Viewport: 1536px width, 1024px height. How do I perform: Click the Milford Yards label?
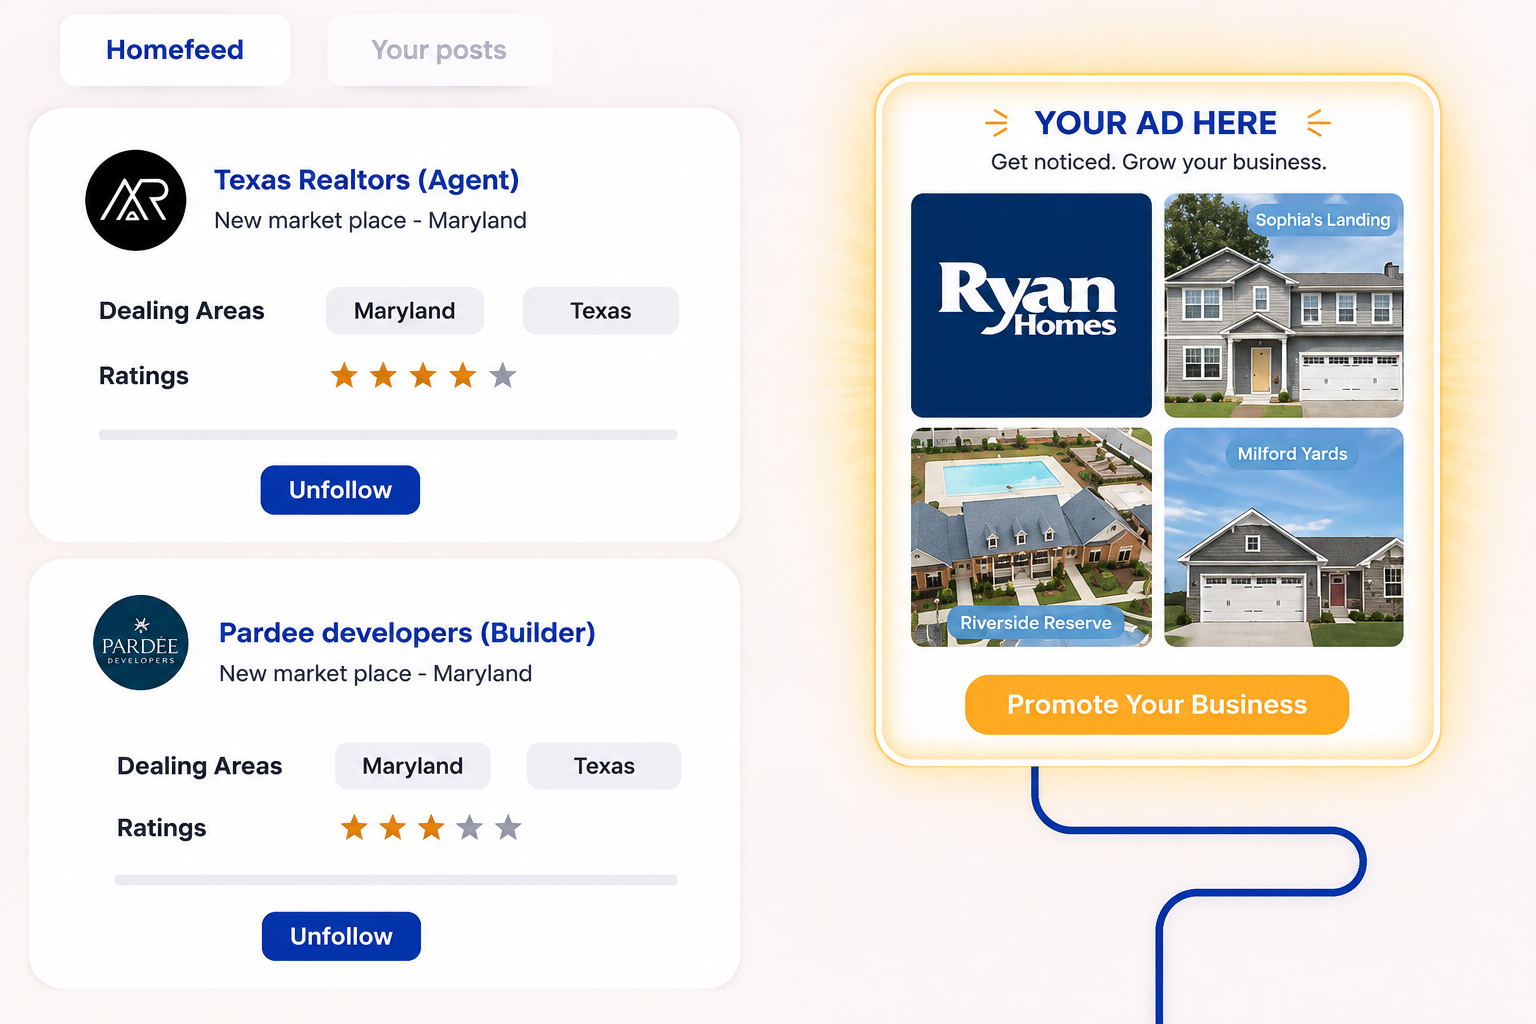(1292, 454)
